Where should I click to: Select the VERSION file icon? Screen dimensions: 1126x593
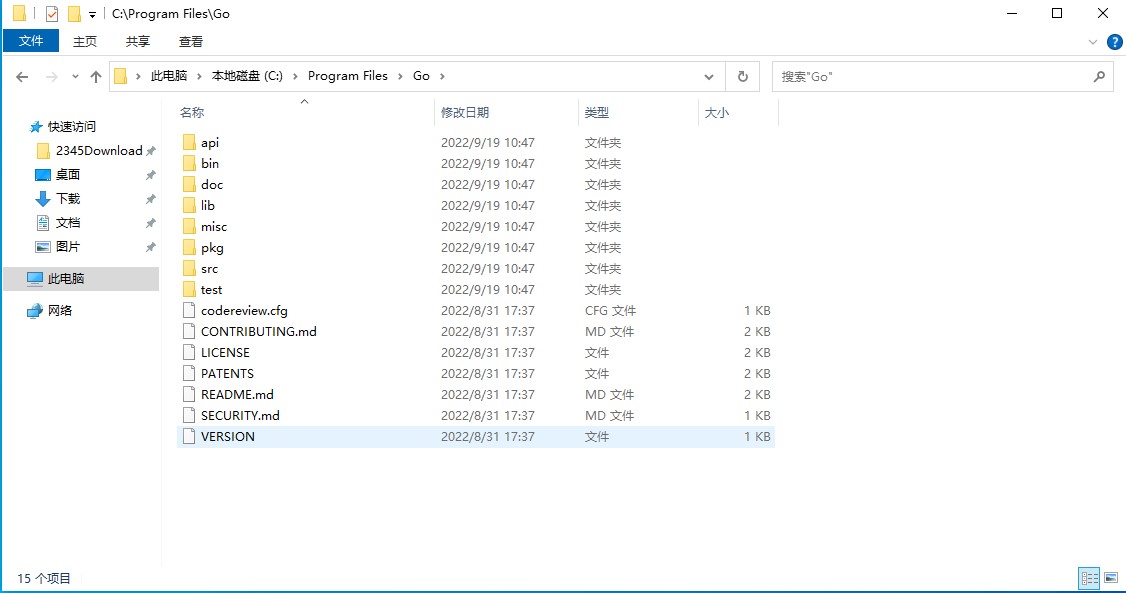pyautogui.click(x=189, y=436)
